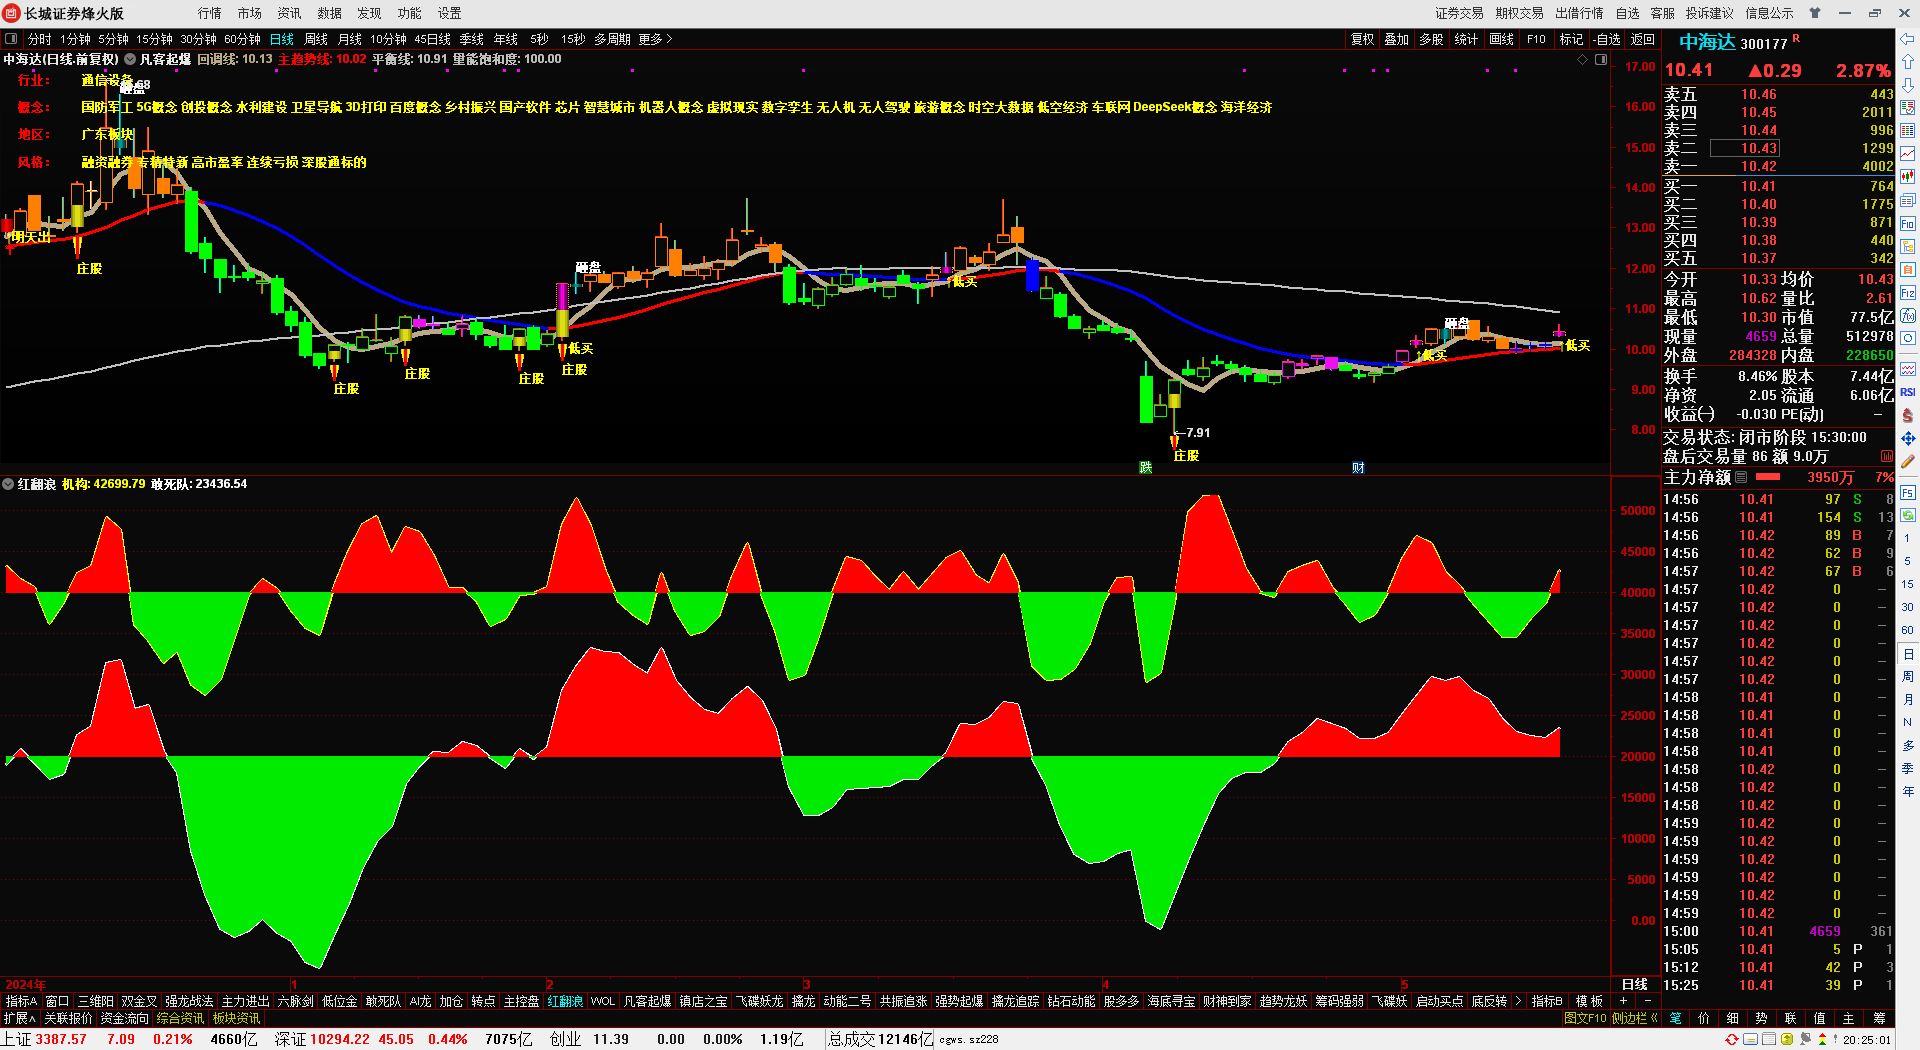
Task: Open the 指标B indicator group
Action: (x=1547, y=1001)
